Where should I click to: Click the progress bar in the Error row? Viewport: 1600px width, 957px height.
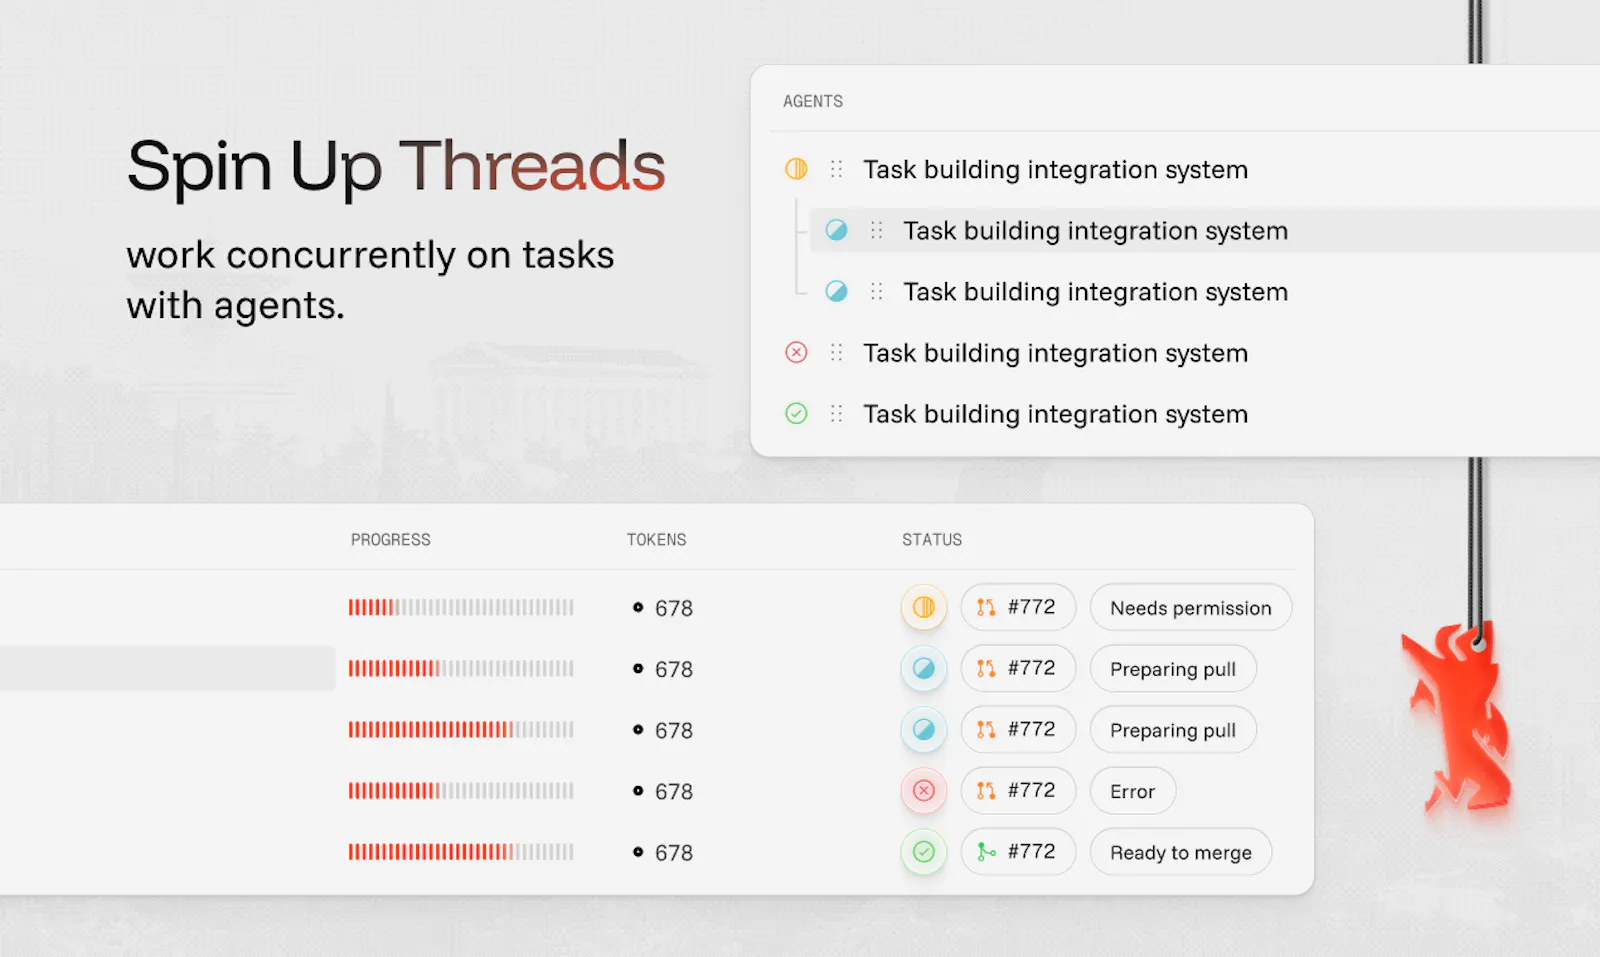[461, 791]
